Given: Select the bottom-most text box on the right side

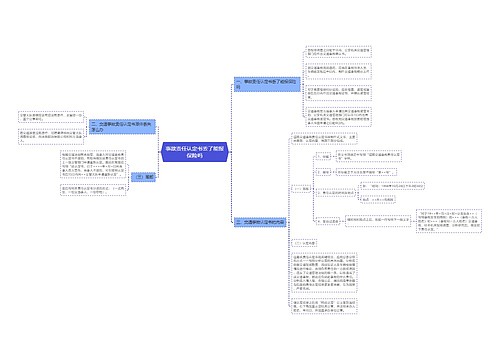Looking at the screenshot, I should tap(324, 306).
